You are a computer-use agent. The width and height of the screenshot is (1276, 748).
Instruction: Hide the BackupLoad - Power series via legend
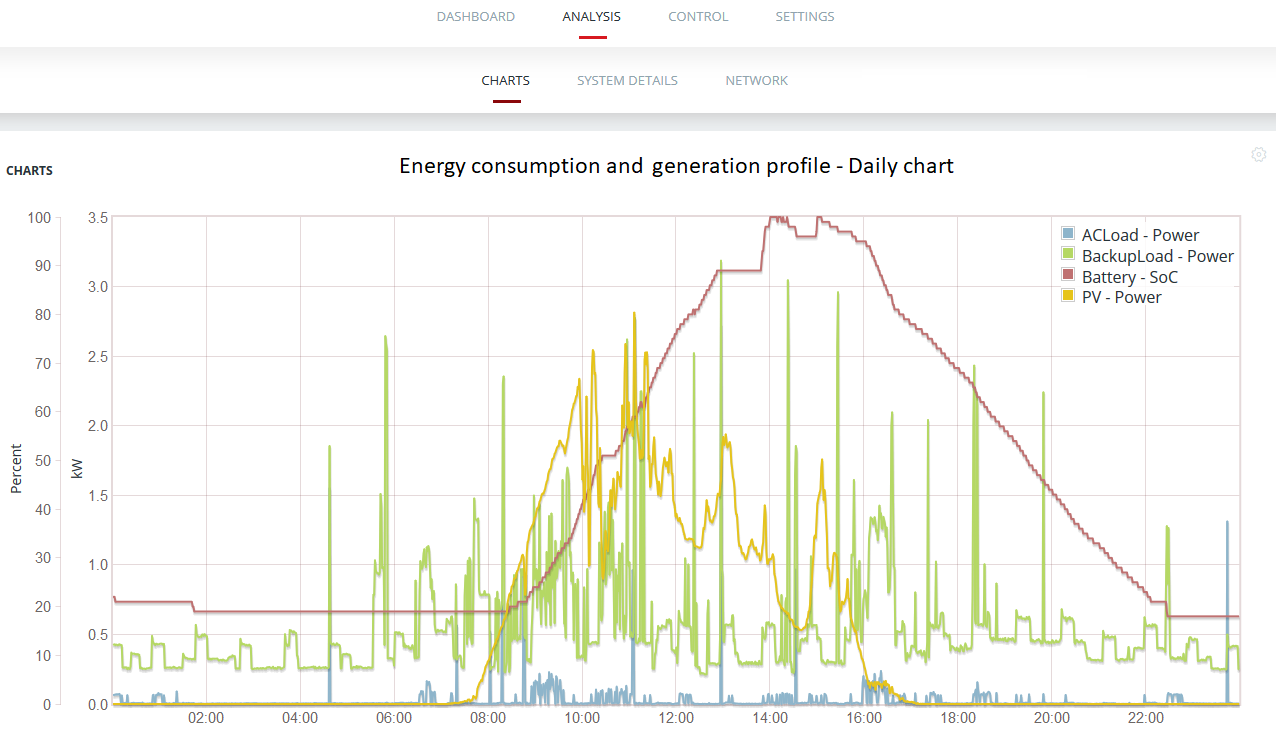tap(1157, 255)
